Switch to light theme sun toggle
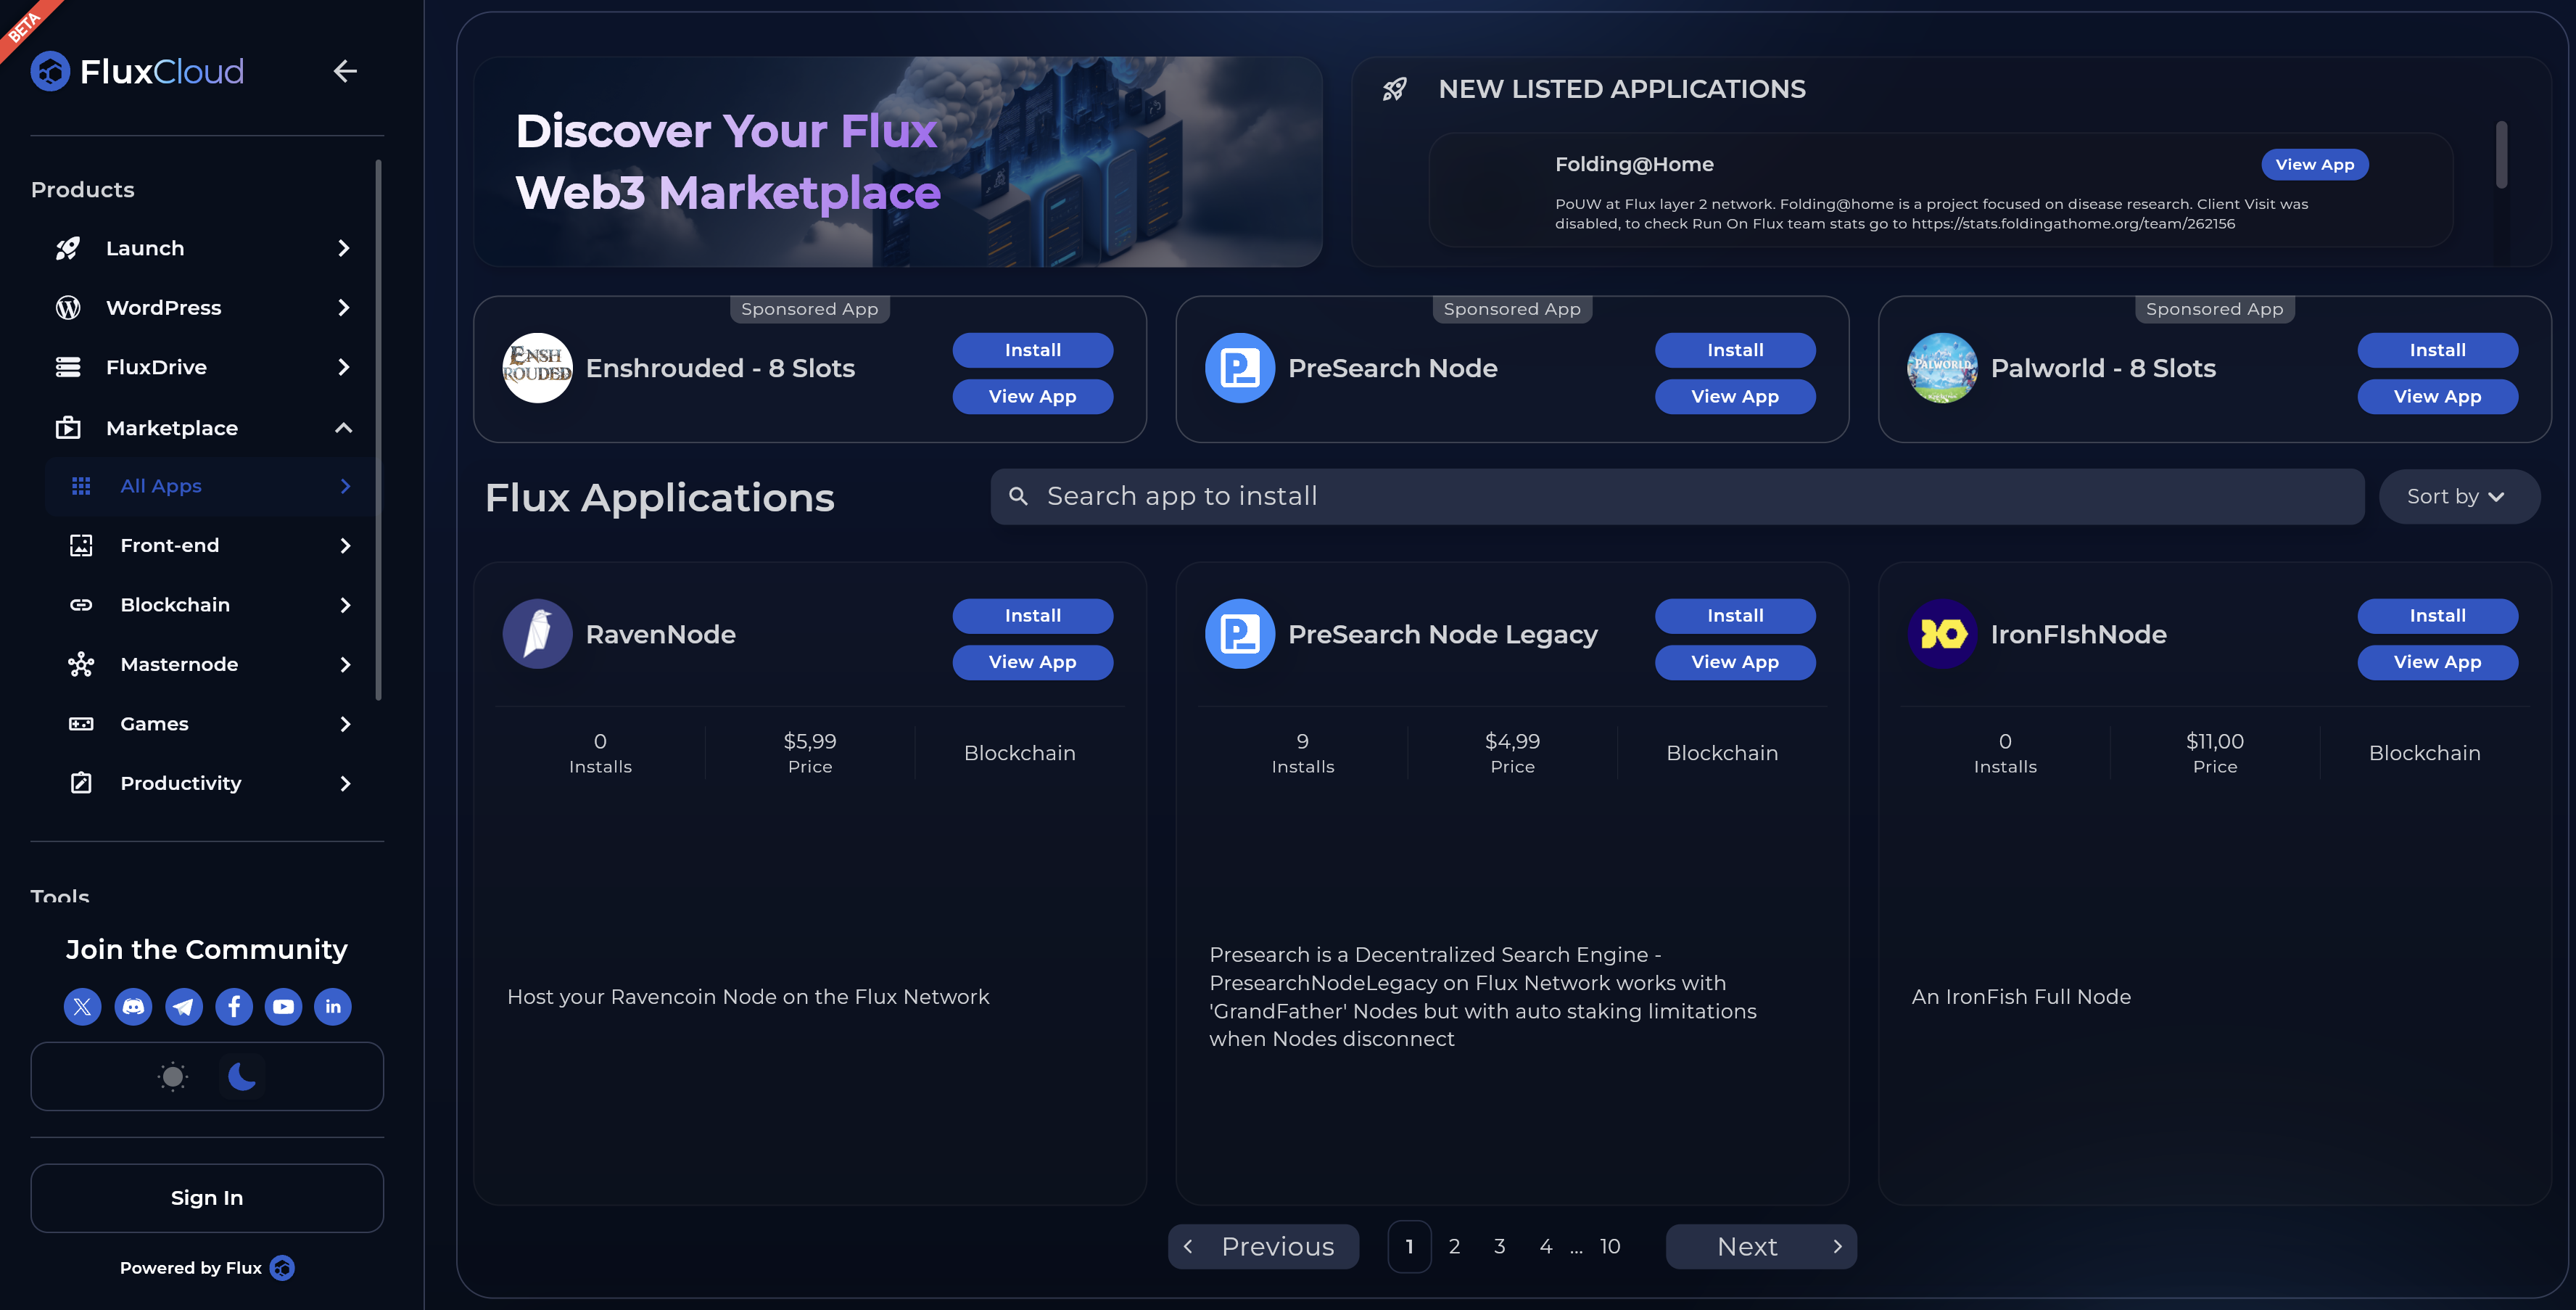This screenshot has width=2576, height=1310. [x=173, y=1077]
